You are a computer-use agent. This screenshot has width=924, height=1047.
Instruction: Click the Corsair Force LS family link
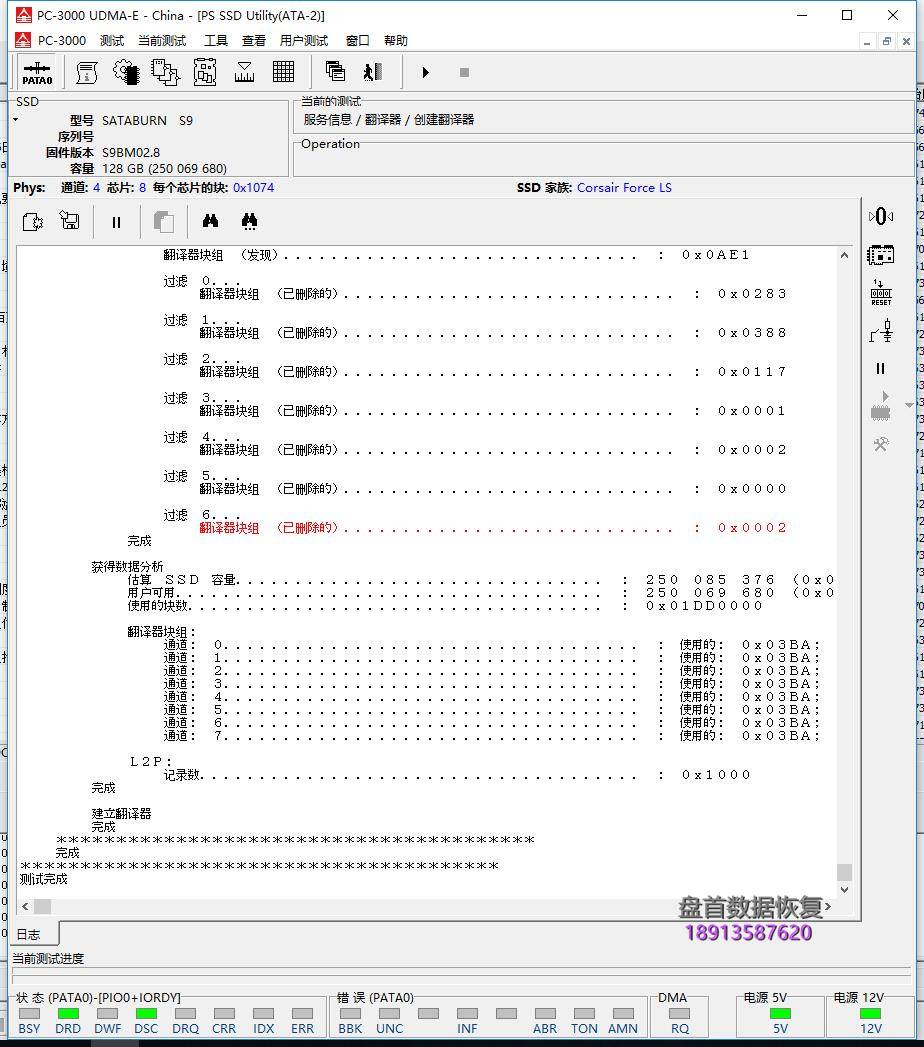(624, 188)
